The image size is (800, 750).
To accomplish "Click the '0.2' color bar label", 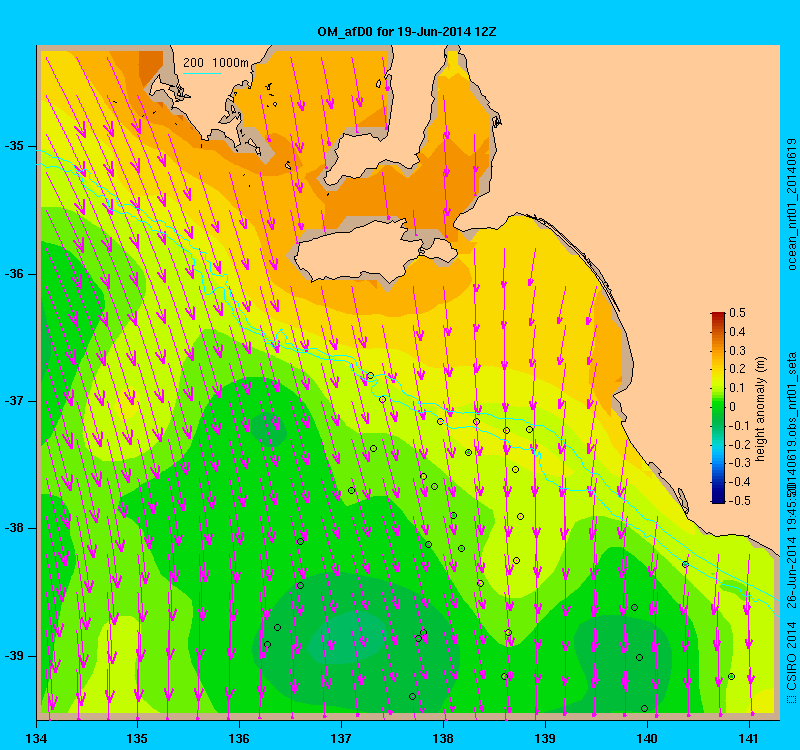I will (x=738, y=369).
